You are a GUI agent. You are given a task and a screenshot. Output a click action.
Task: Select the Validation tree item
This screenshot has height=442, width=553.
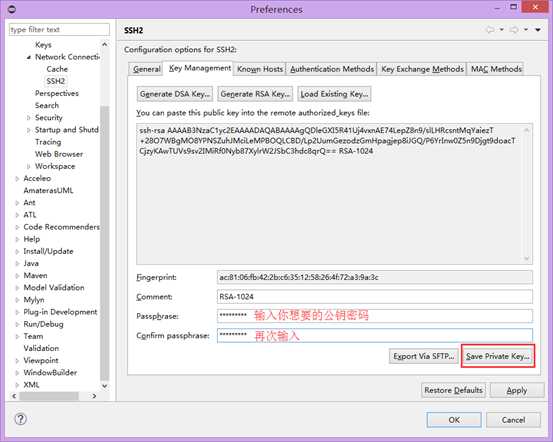pos(41,349)
